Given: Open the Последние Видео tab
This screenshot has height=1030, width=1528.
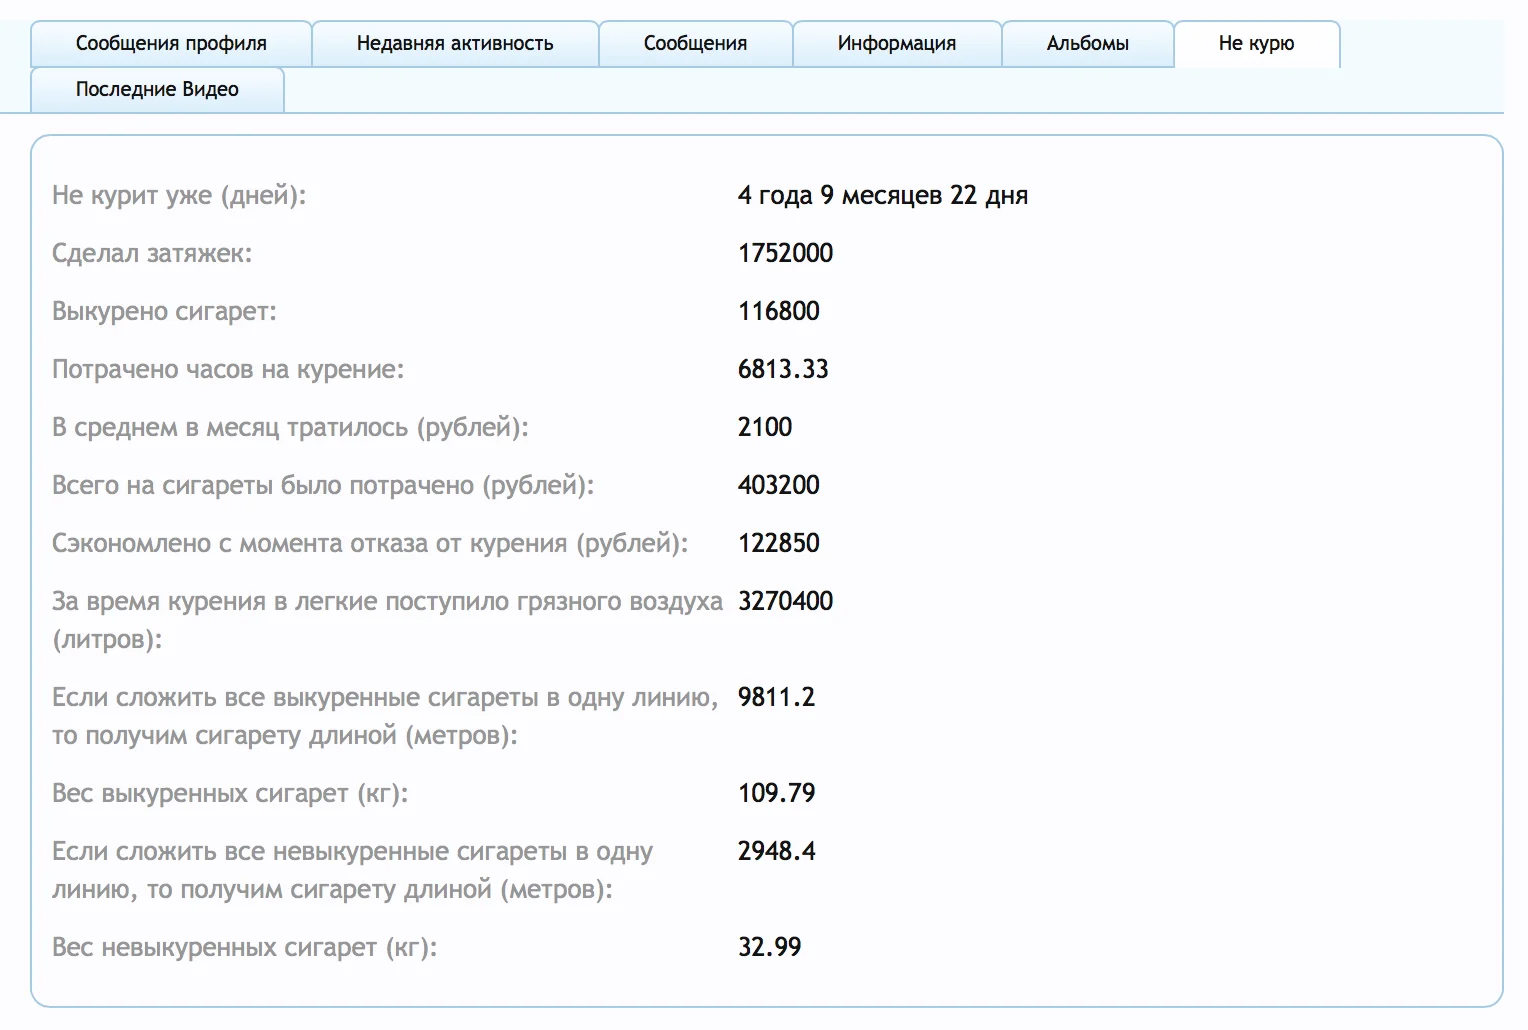Looking at the screenshot, I should click(x=156, y=89).
